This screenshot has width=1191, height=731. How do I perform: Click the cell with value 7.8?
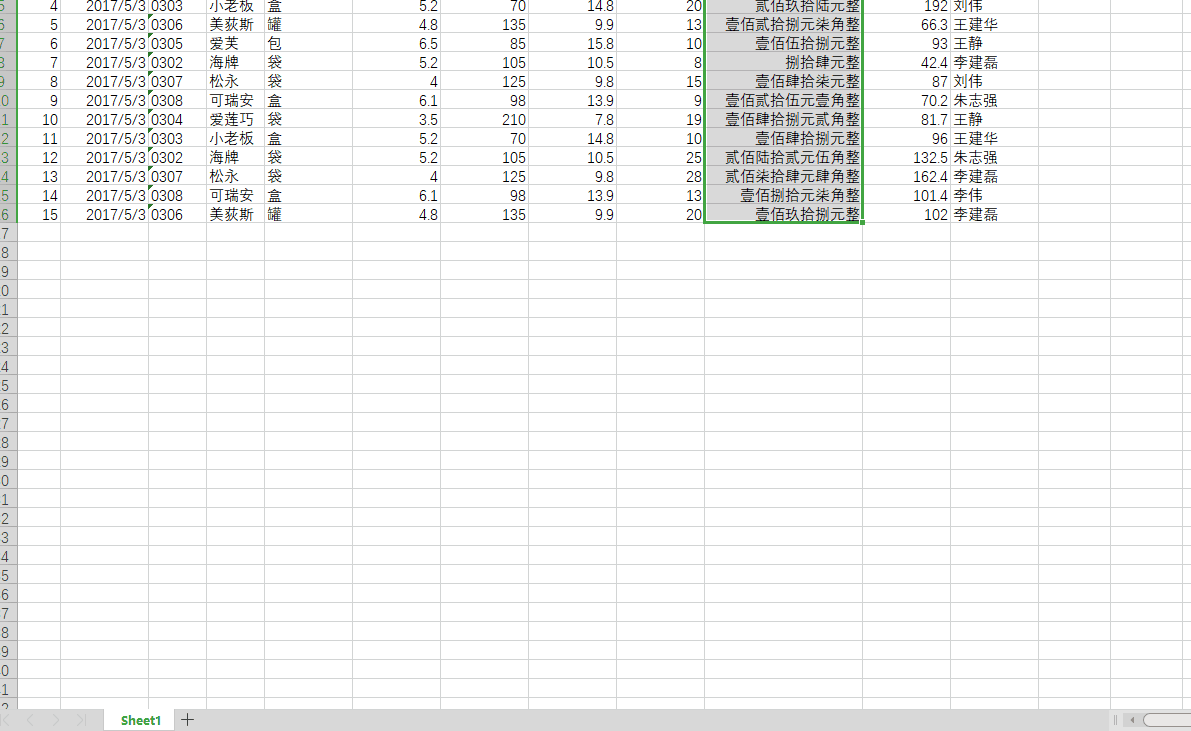tap(573, 119)
